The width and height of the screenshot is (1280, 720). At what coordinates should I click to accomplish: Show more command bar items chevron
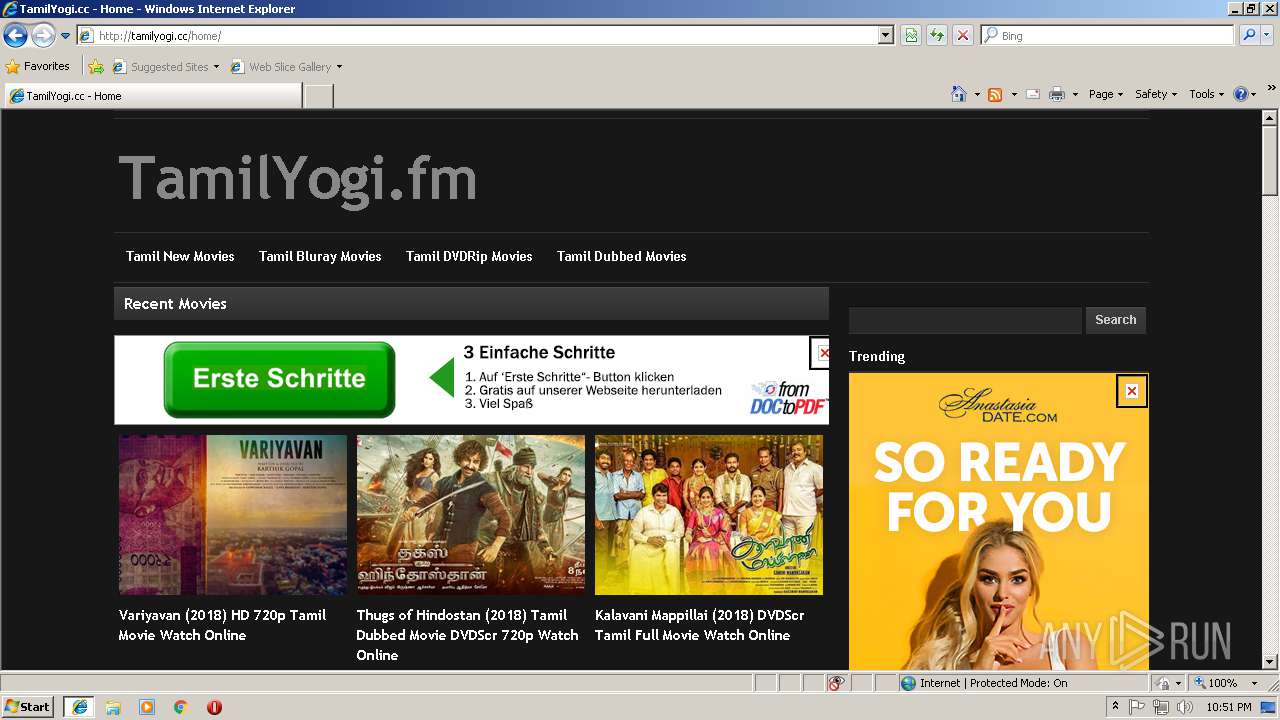(x=1272, y=89)
